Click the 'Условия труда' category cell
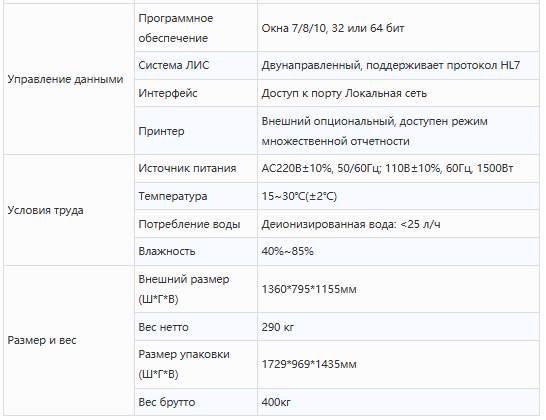The width and height of the screenshot is (546, 420). pyautogui.click(x=69, y=210)
